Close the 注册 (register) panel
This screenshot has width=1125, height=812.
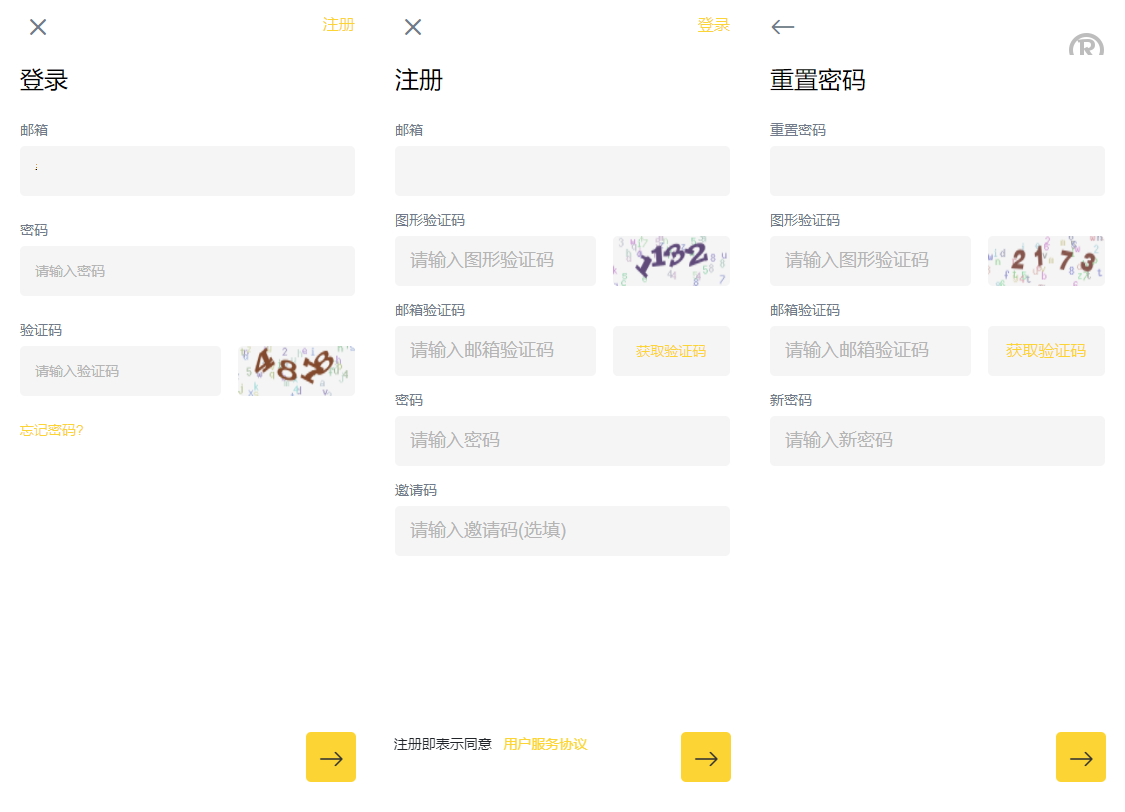tap(413, 27)
